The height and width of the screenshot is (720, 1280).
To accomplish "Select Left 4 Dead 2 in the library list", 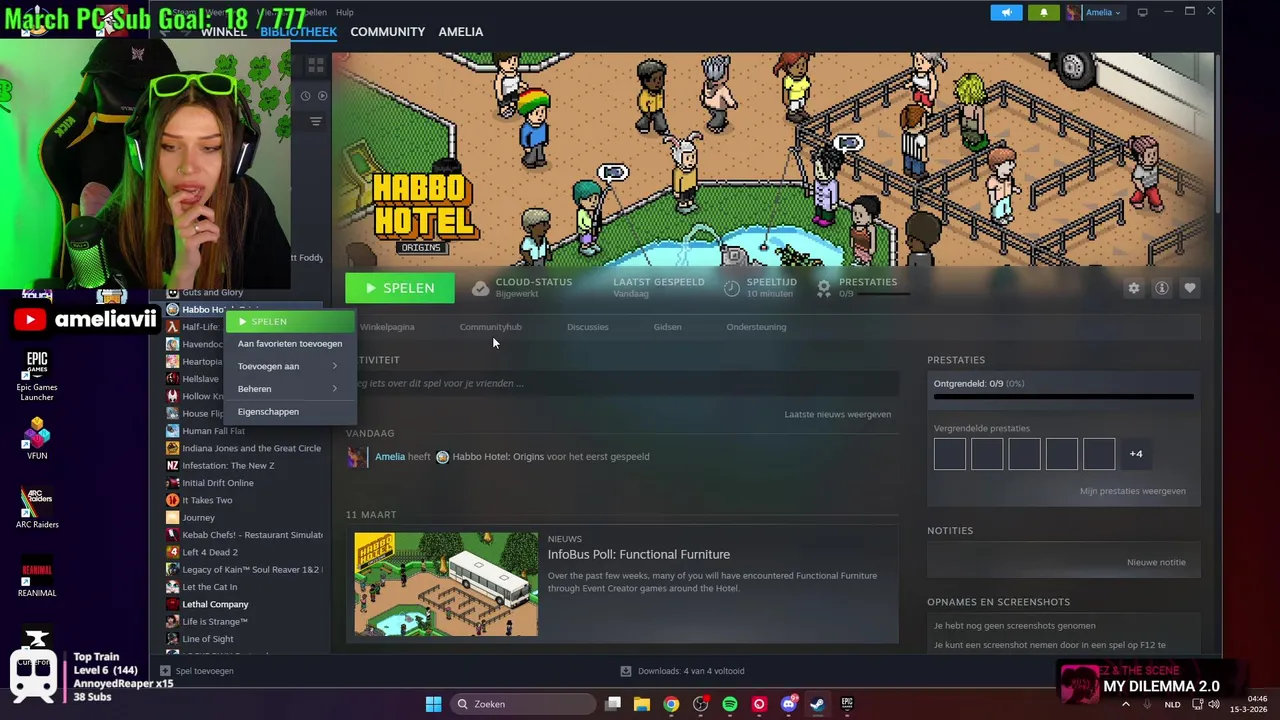I will click(210, 552).
